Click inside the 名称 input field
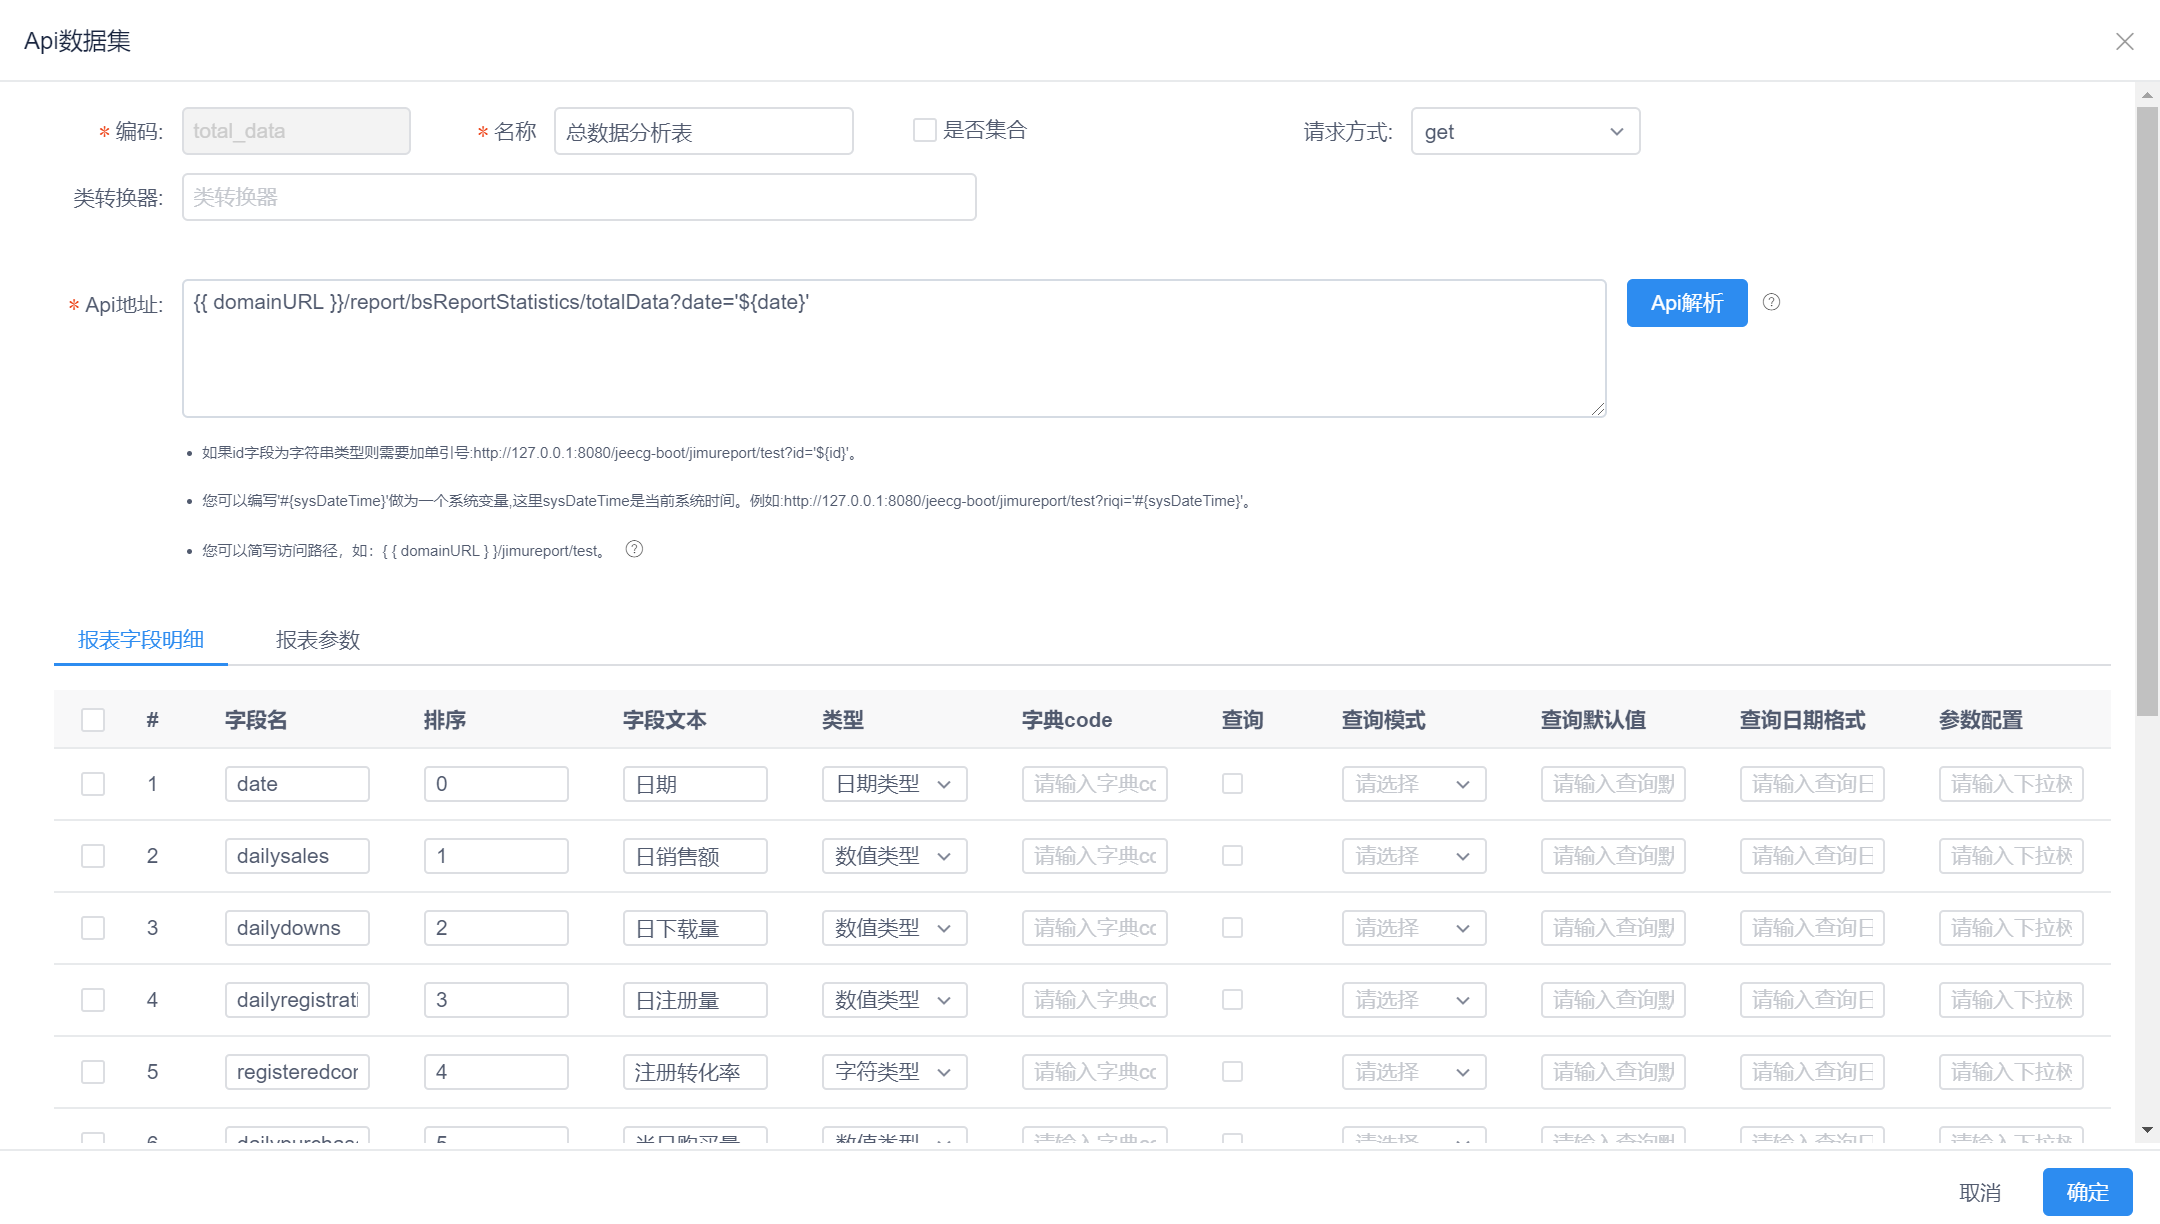The height and width of the screenshot is (1224, 2160). (703, 131)
